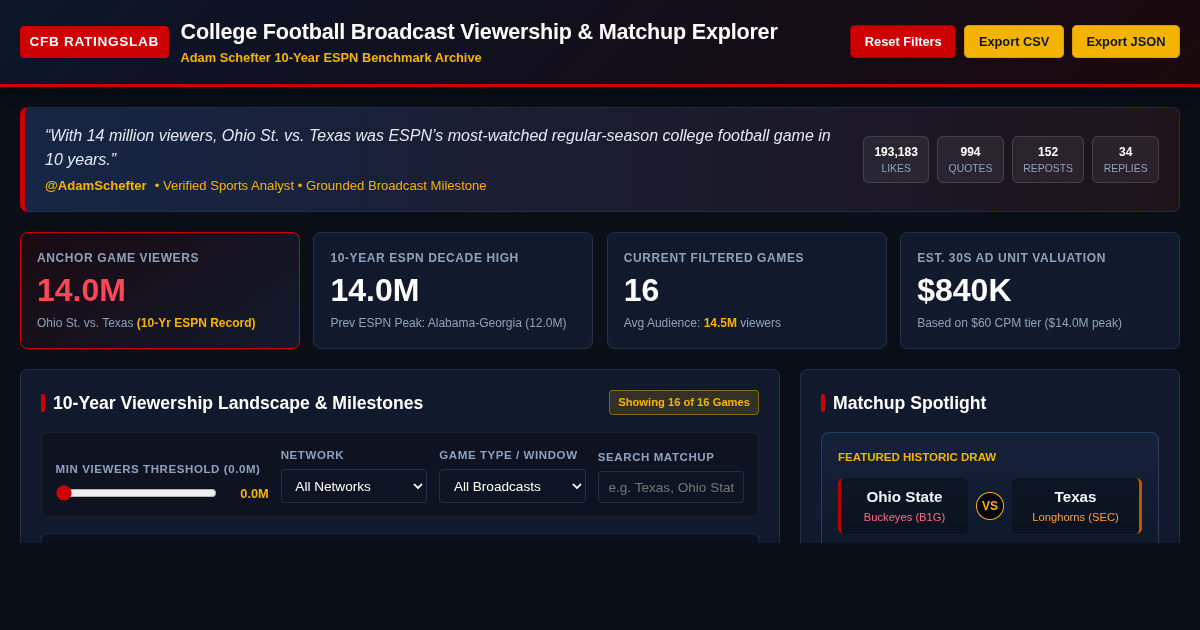Click the Matchup Spotlight heading

[909, 403]
